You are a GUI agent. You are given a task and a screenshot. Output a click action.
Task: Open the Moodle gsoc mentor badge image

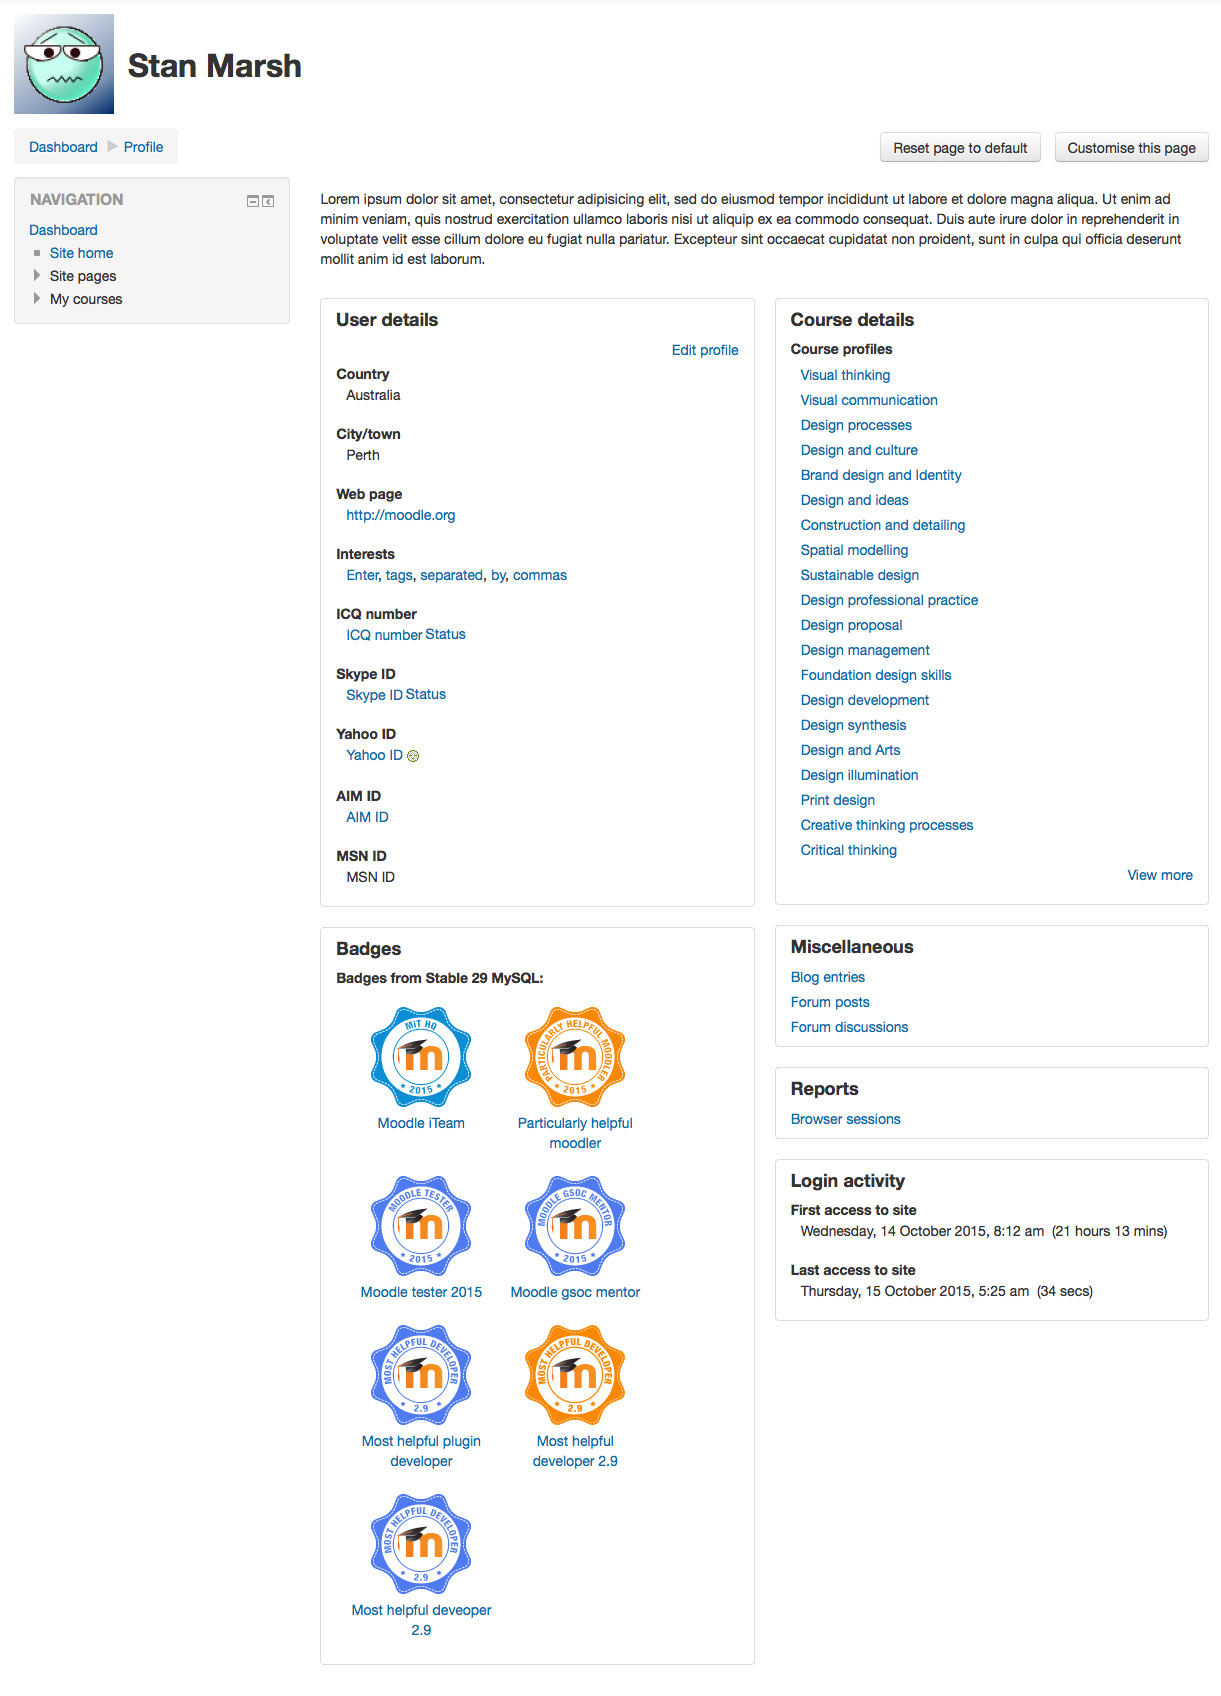pyautogui.click(x=575, y=1226)
